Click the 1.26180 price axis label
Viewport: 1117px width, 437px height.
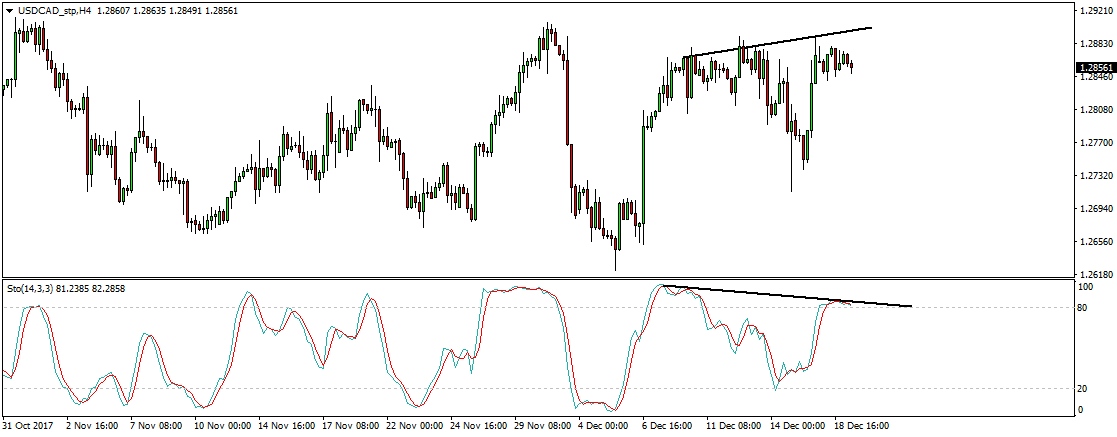(x=1095, y=274)
